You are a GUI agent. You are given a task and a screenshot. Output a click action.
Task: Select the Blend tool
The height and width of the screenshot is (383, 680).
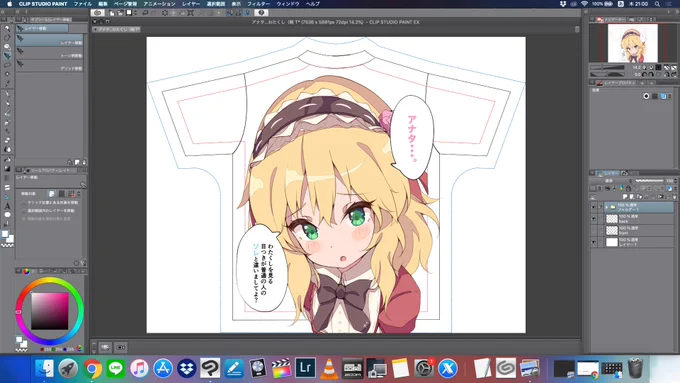[7, 149]
